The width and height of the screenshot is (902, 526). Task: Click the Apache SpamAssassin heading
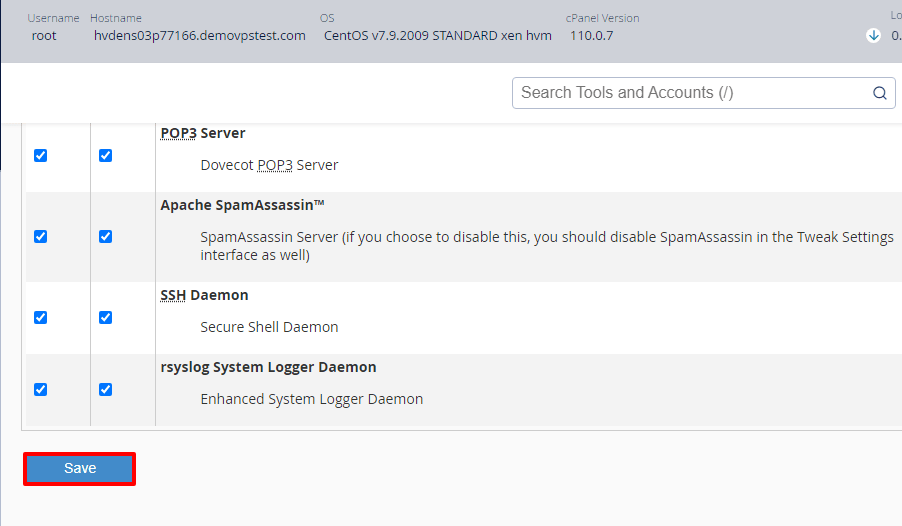[242, 205]
